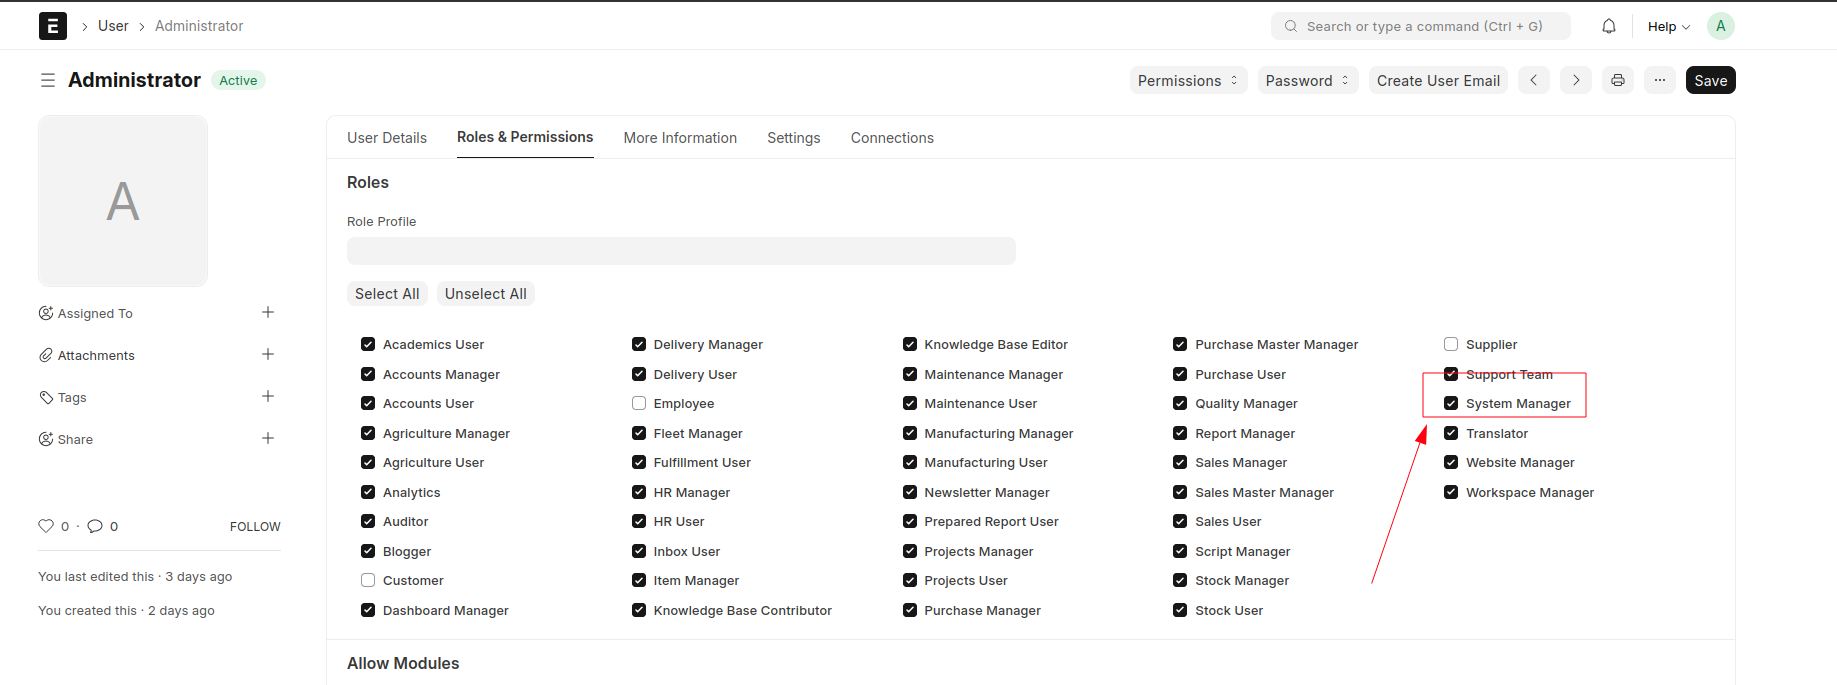This screenshot has width=1837, height=685.
Task: Open the three-dots more options menu
Action: click(x=1659, y=80)
